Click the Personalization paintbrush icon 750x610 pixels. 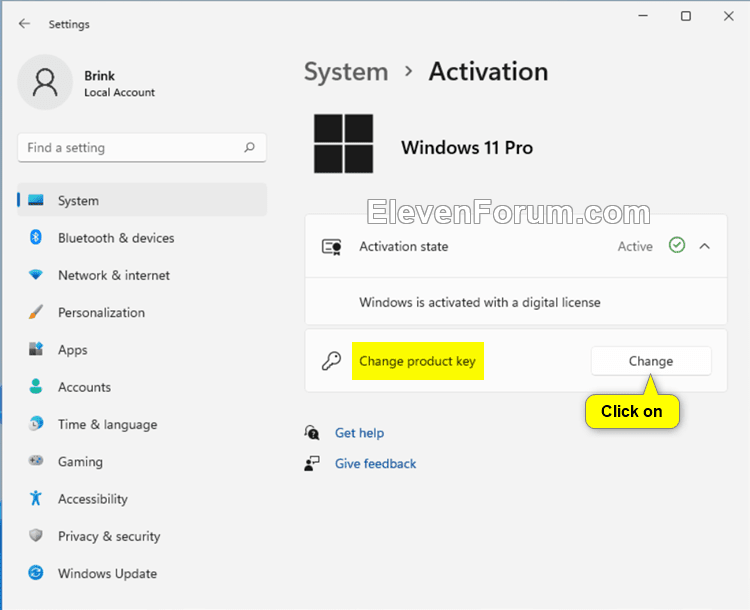(36, 312)
